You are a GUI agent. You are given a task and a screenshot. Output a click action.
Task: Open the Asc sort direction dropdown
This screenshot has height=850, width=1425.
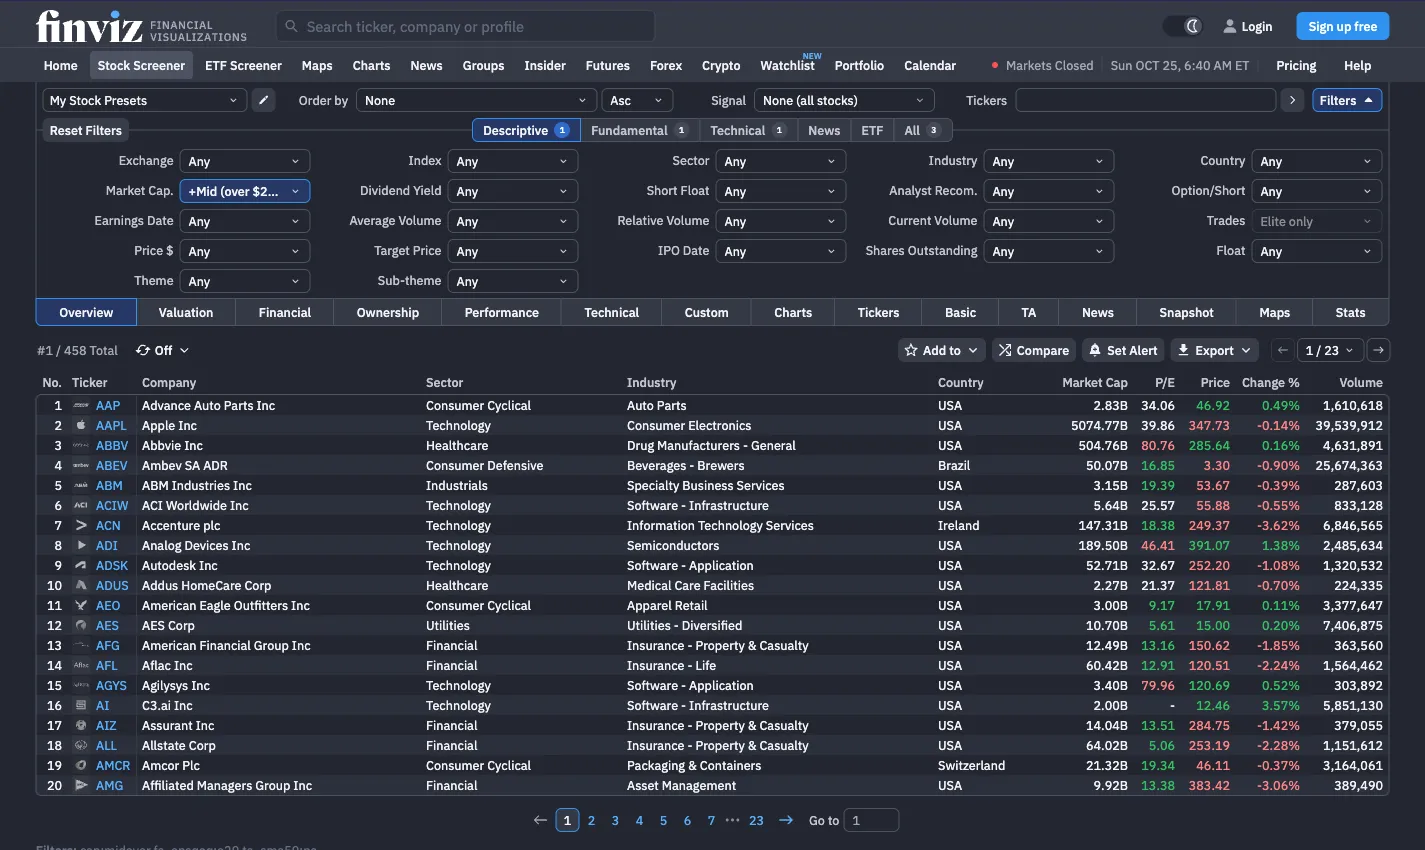[637, 100]
